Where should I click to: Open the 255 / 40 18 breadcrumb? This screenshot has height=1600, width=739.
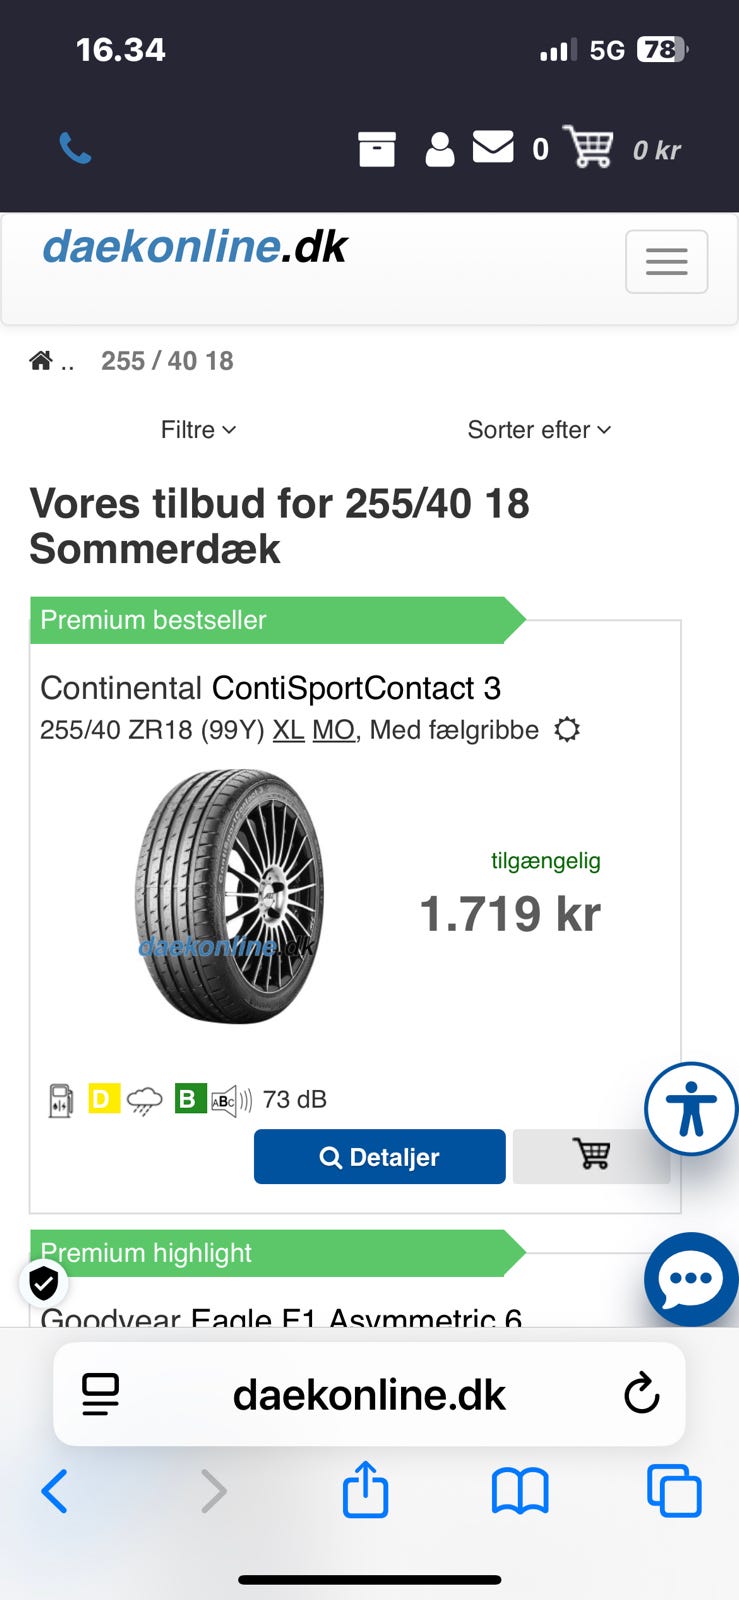click(x=167, y=361)
